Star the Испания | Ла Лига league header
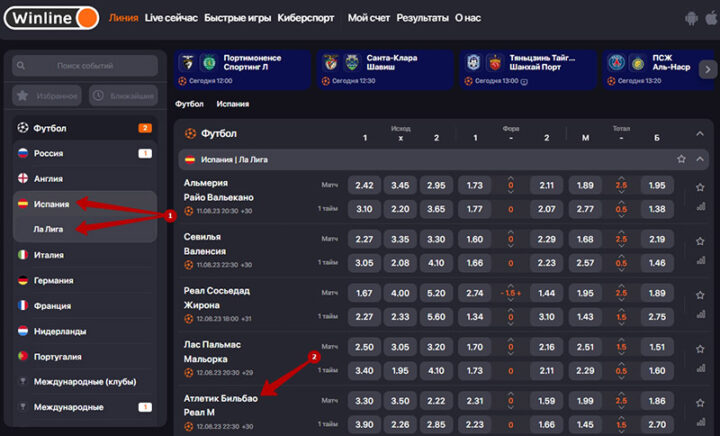Screen dimensions: 720x436 tap(681, 159)
